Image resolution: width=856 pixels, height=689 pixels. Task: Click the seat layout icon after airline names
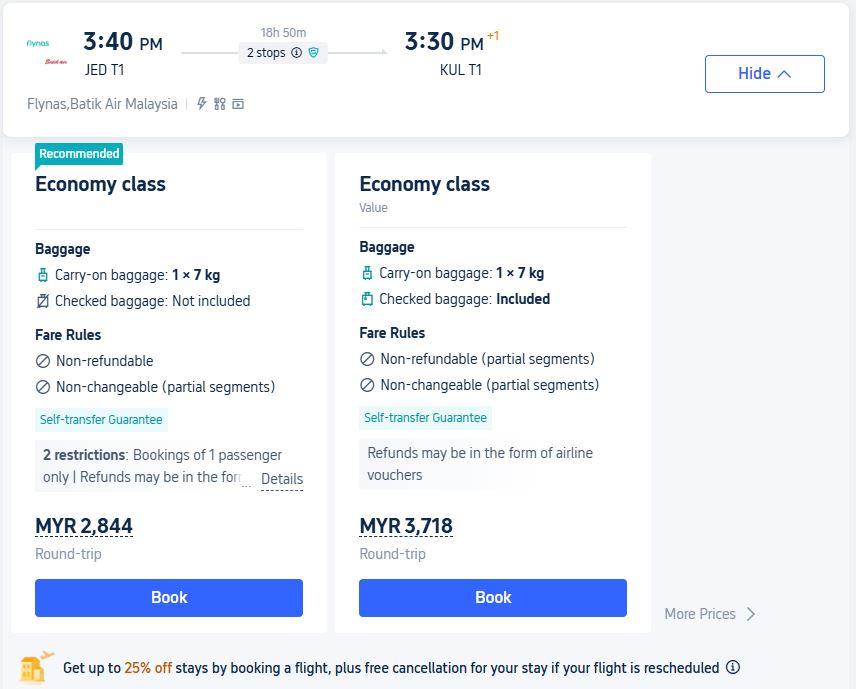tap(219, 104)
